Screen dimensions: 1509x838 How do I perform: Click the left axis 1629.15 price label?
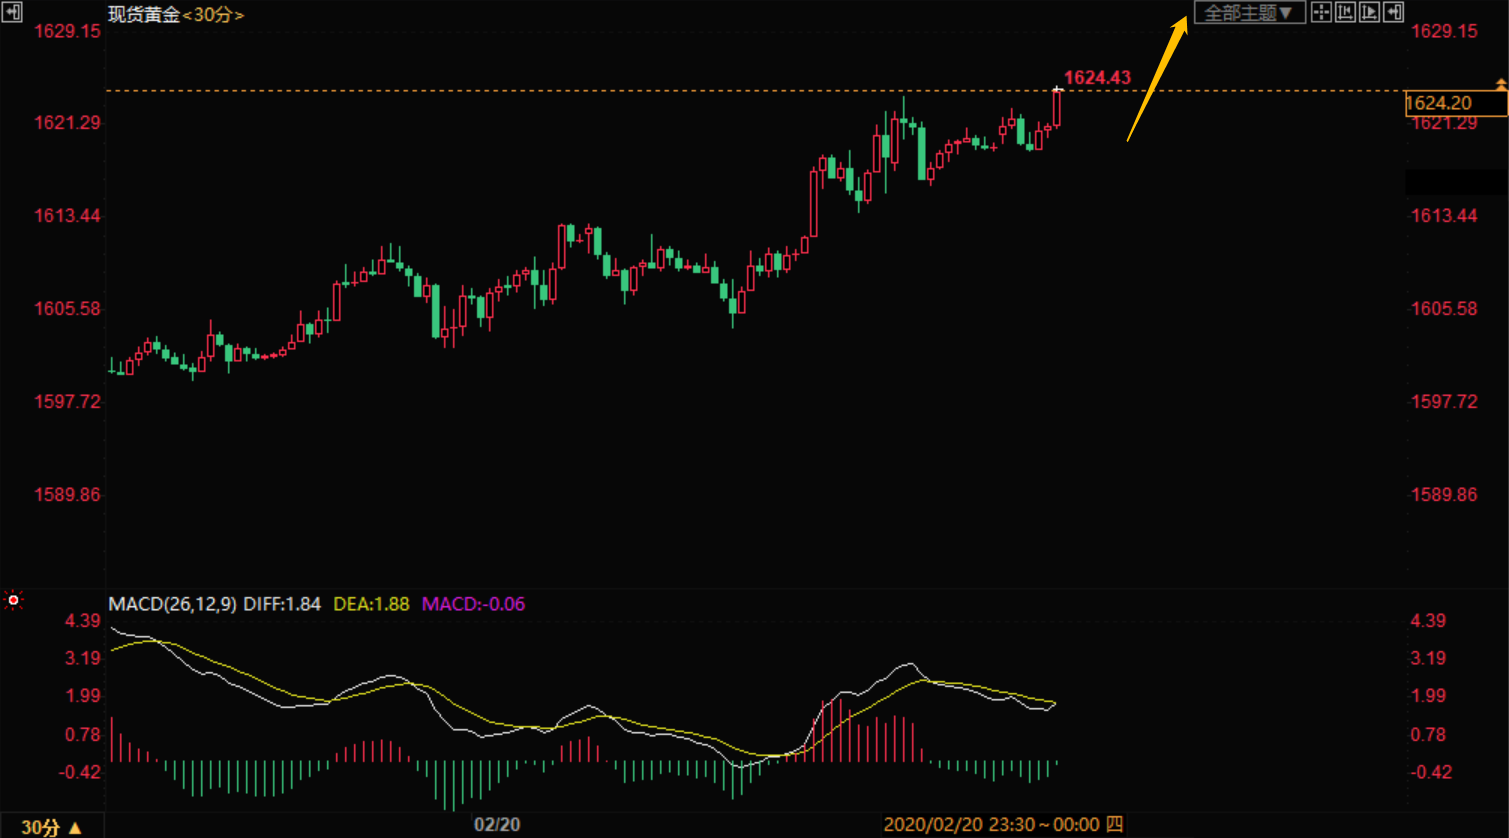click(68, 31)
